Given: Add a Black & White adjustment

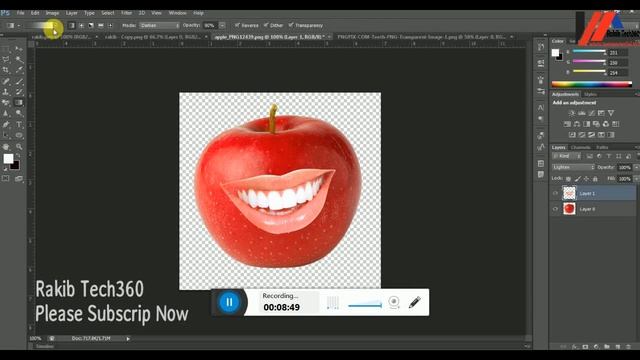Looking at the screenshot, I should [x=587, y=124].
